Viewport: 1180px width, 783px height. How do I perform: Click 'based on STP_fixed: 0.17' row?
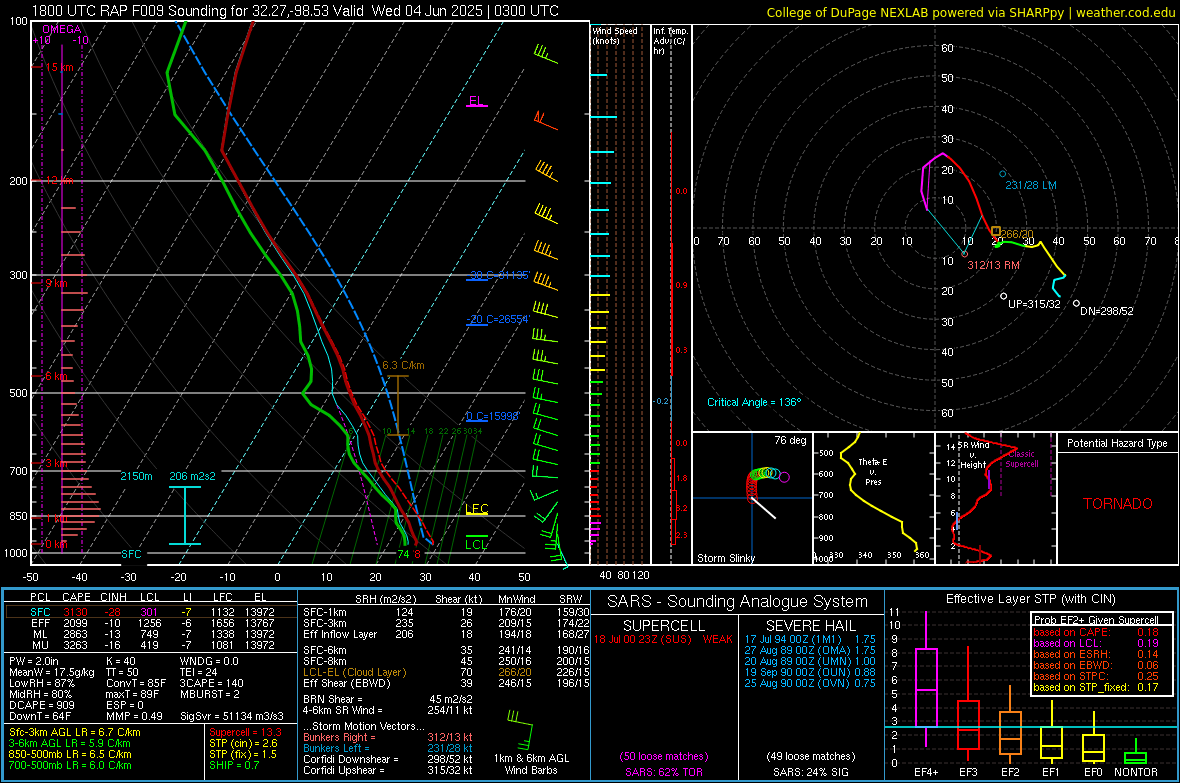point(1096,687)
